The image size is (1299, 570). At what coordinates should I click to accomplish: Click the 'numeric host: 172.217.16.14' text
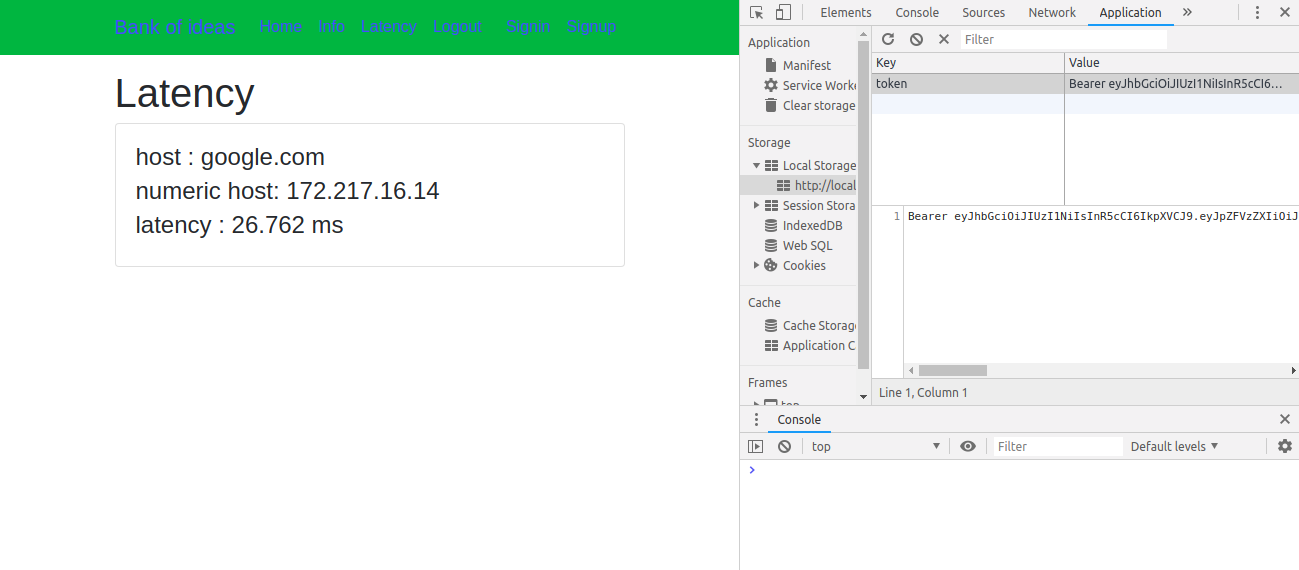pos(288,191)
